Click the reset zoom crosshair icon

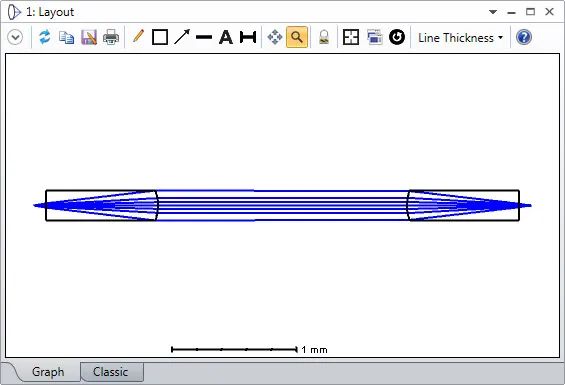(x=351, y=37)
